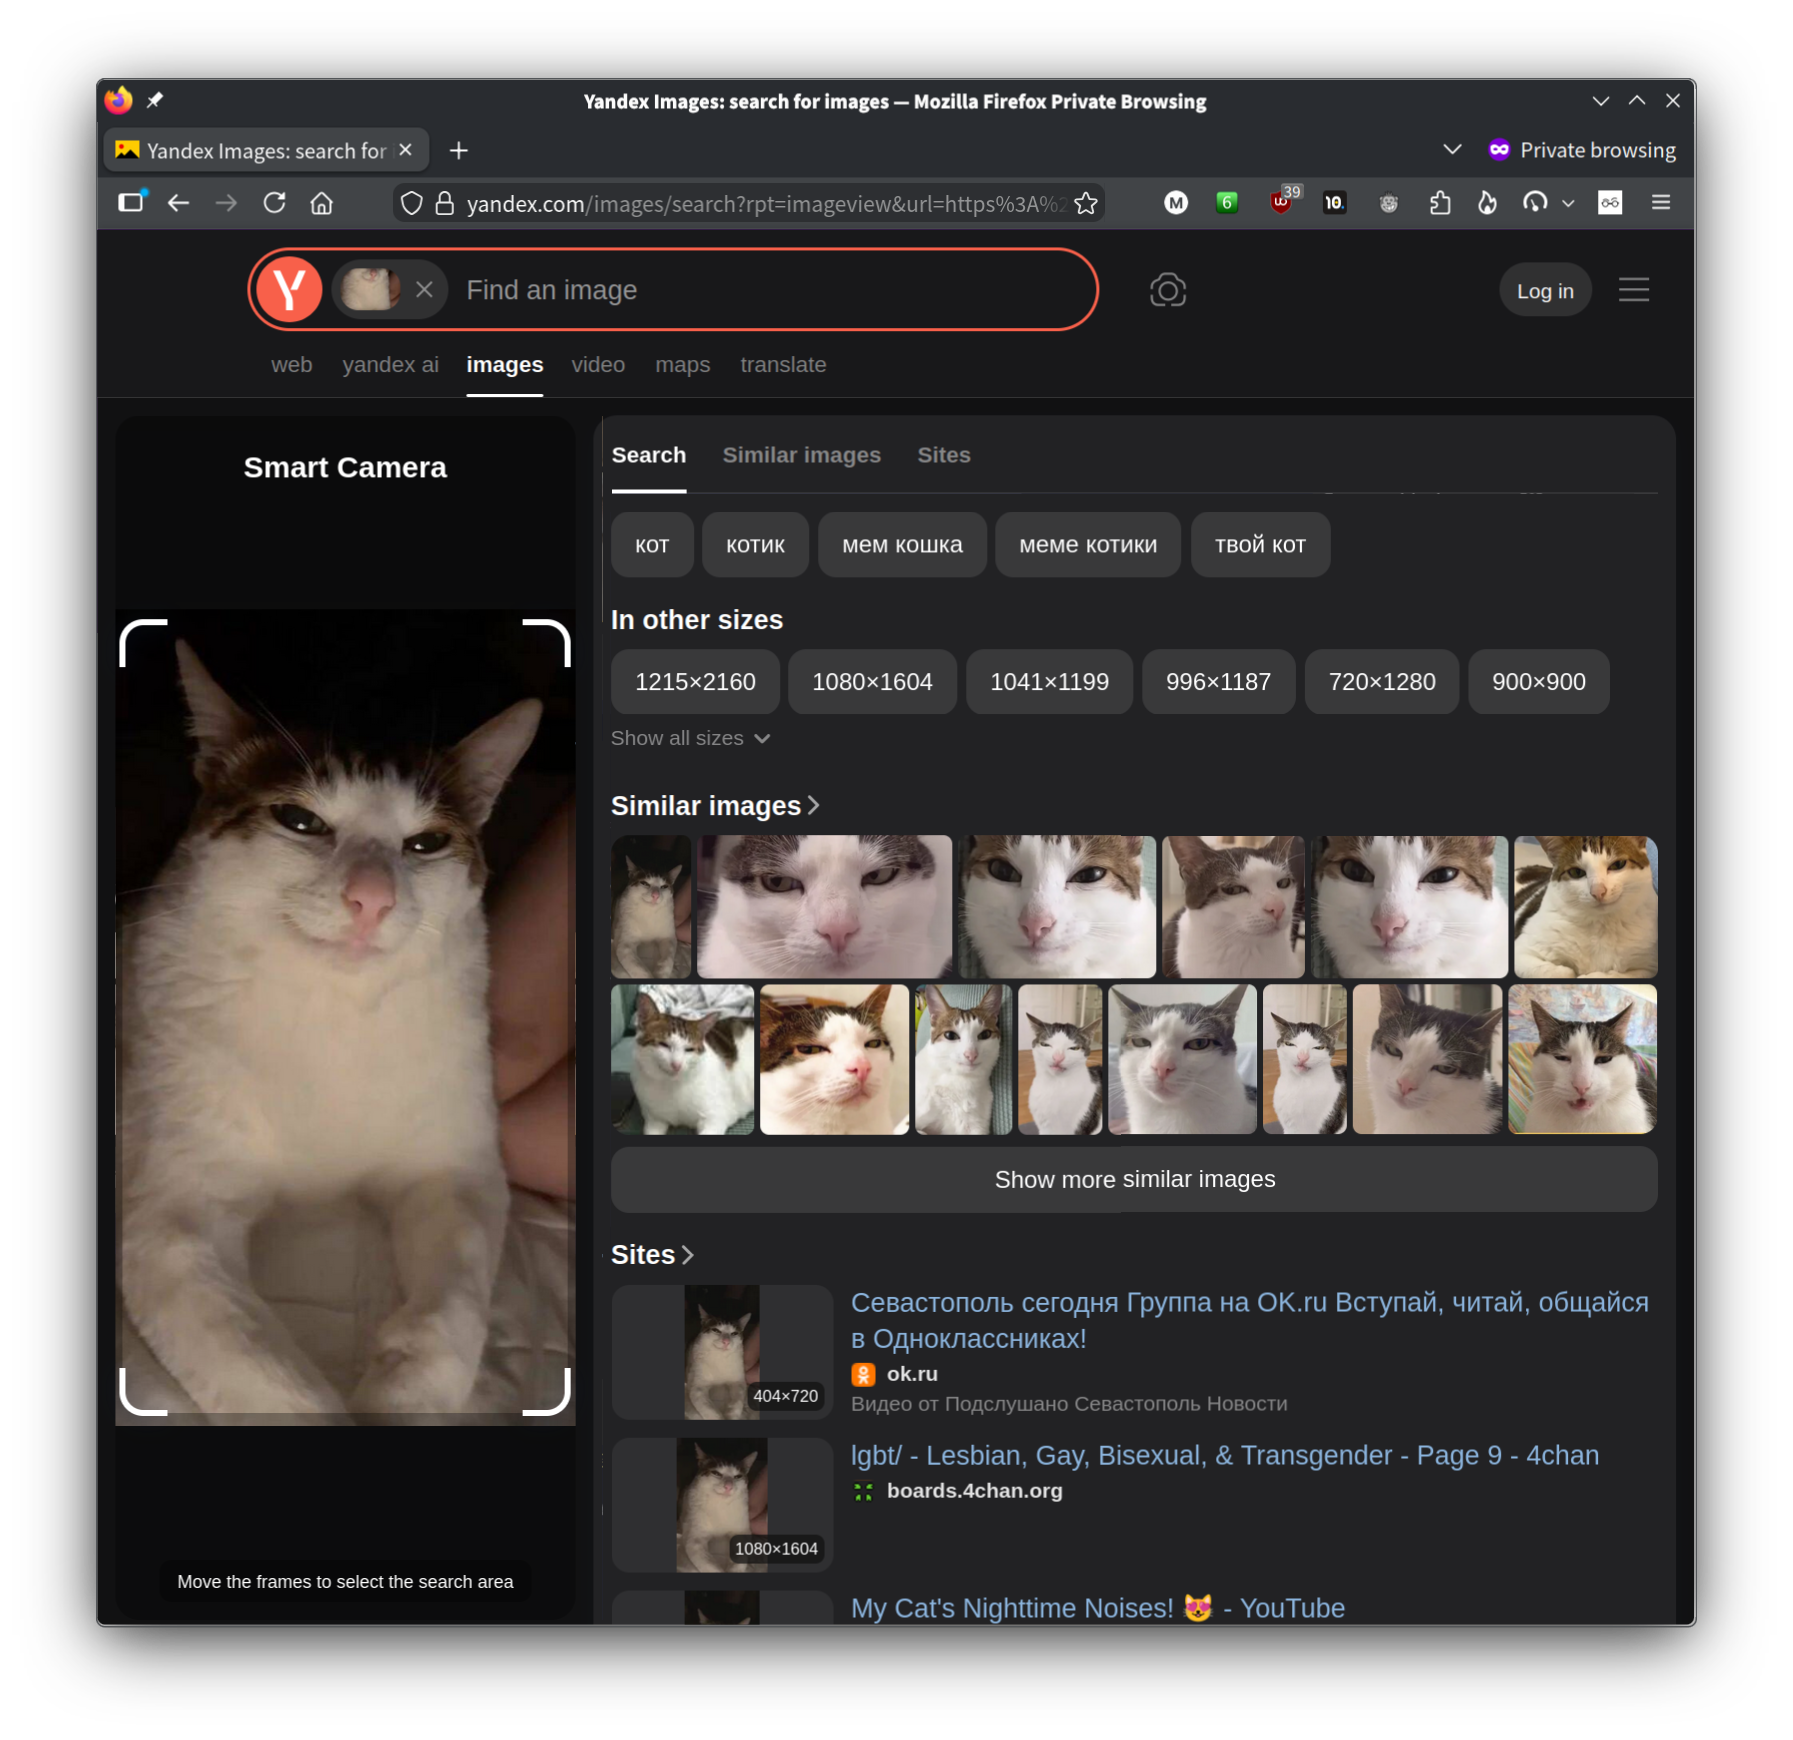
Task: Click the green badge 6 extension icon
Action: (x=1227, y=203)
